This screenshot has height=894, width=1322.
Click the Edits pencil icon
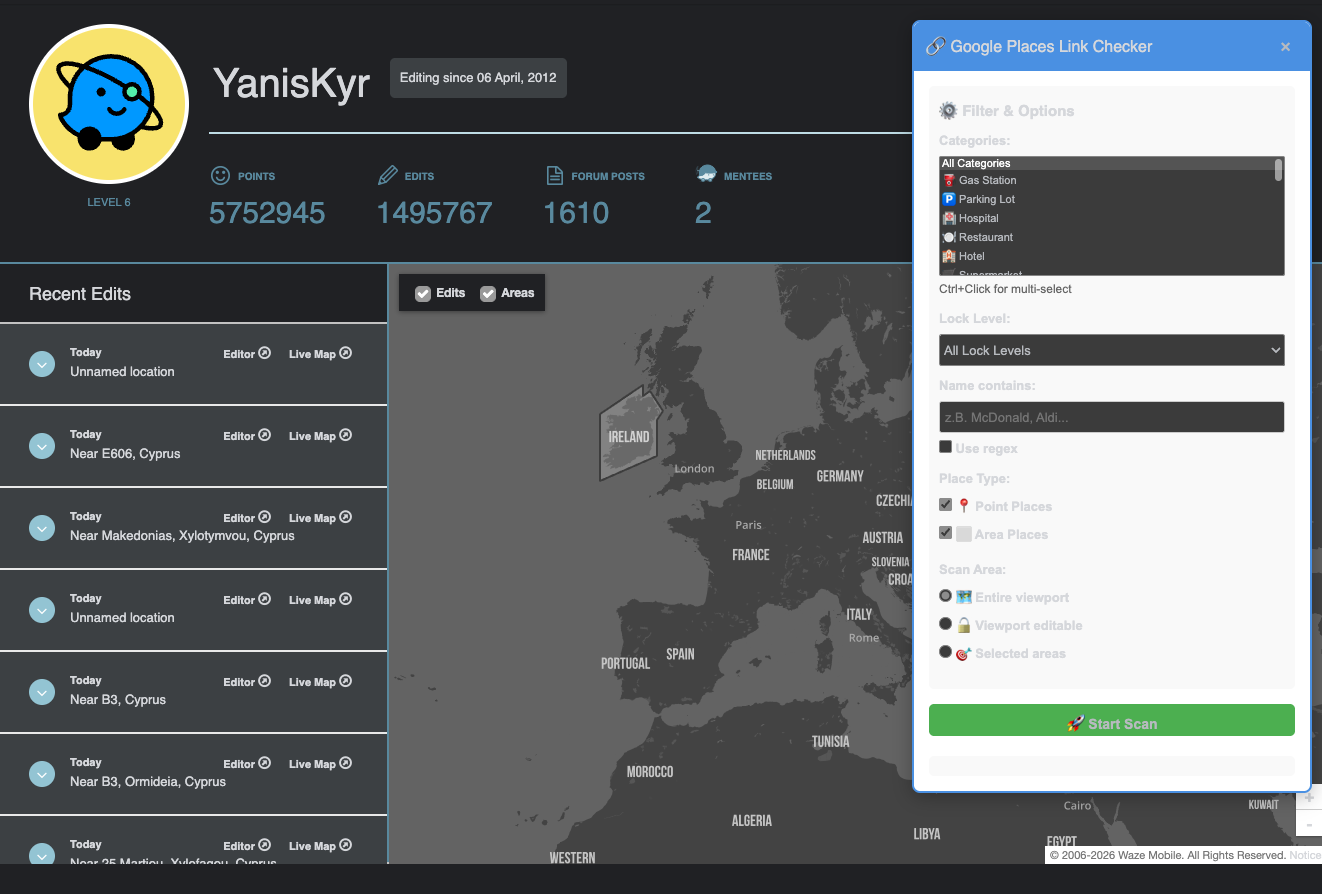click(387, 176)
